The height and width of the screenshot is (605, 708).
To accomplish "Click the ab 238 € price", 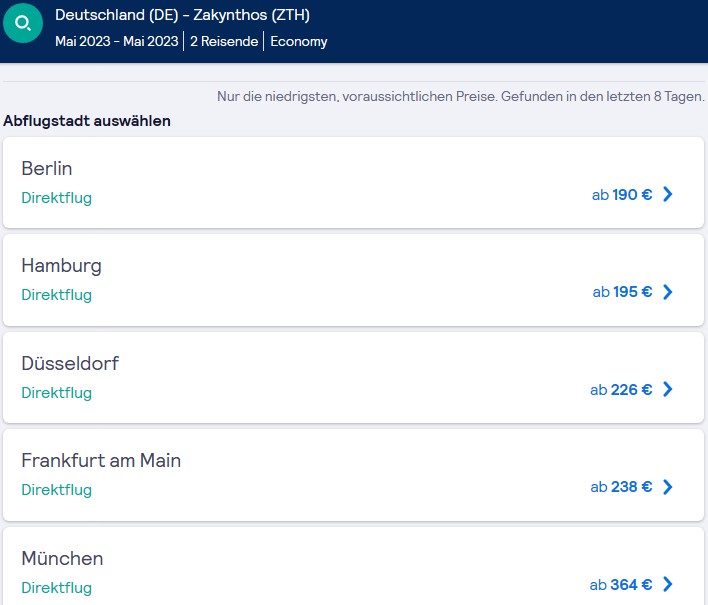I will [621, 487].
